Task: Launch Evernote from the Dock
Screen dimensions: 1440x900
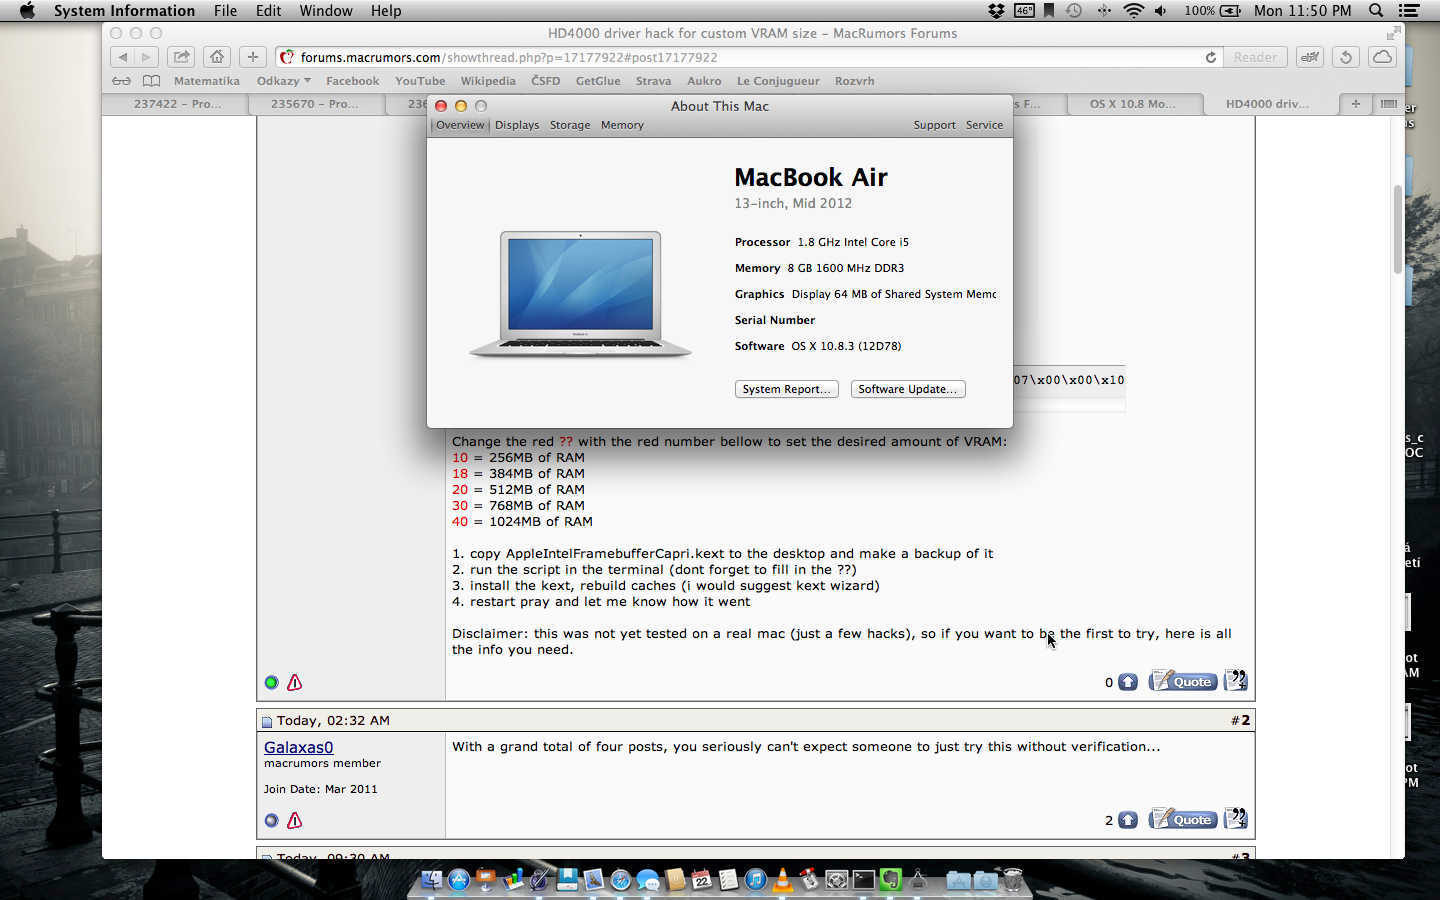Action: (890, 880)
